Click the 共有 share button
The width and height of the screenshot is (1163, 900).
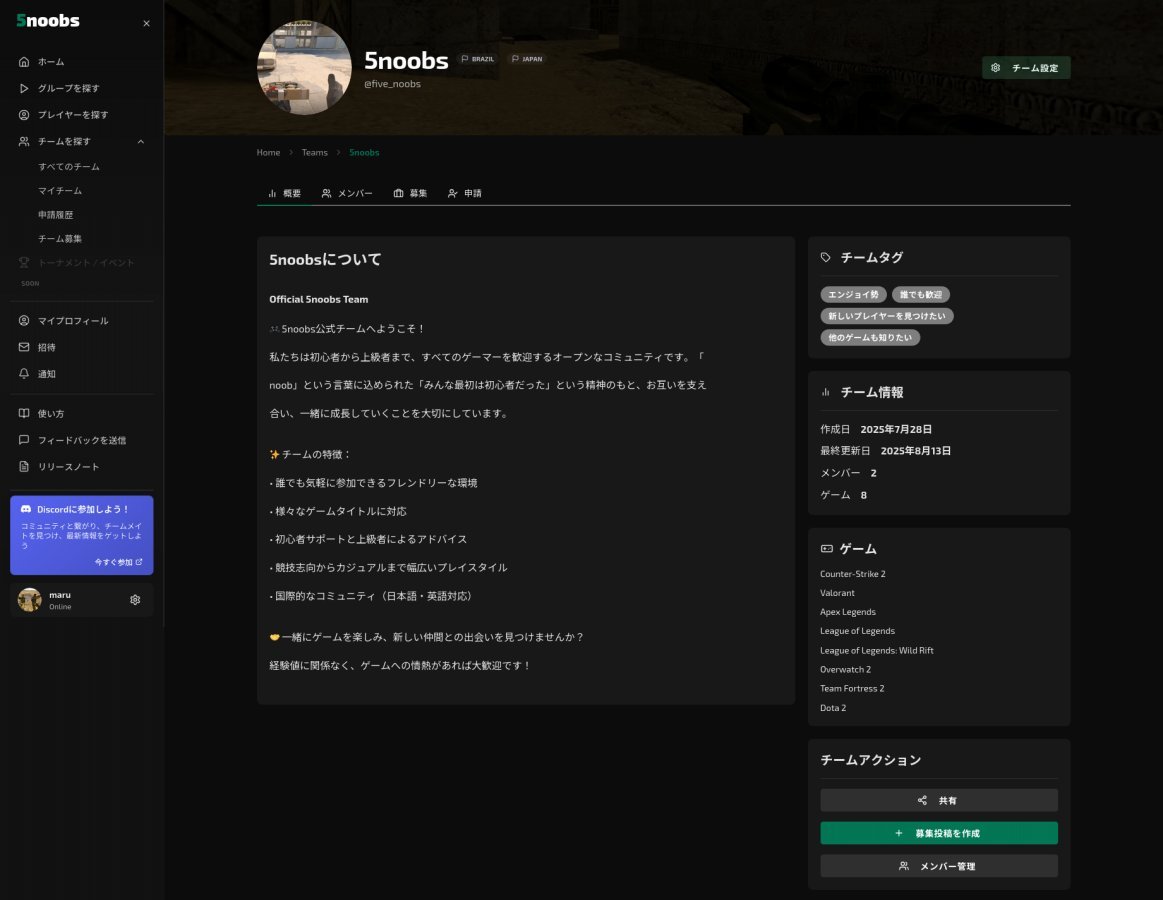point(939,801)
